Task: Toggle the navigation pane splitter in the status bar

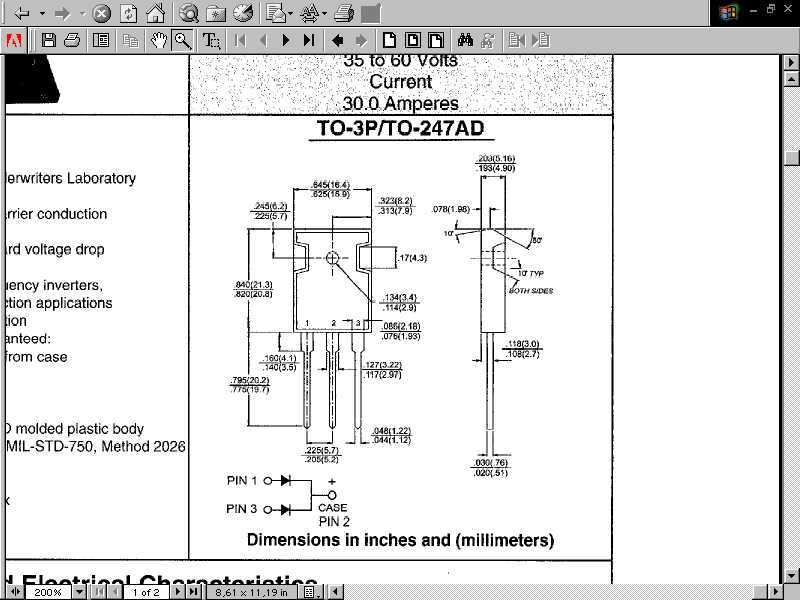Action: 15,592
